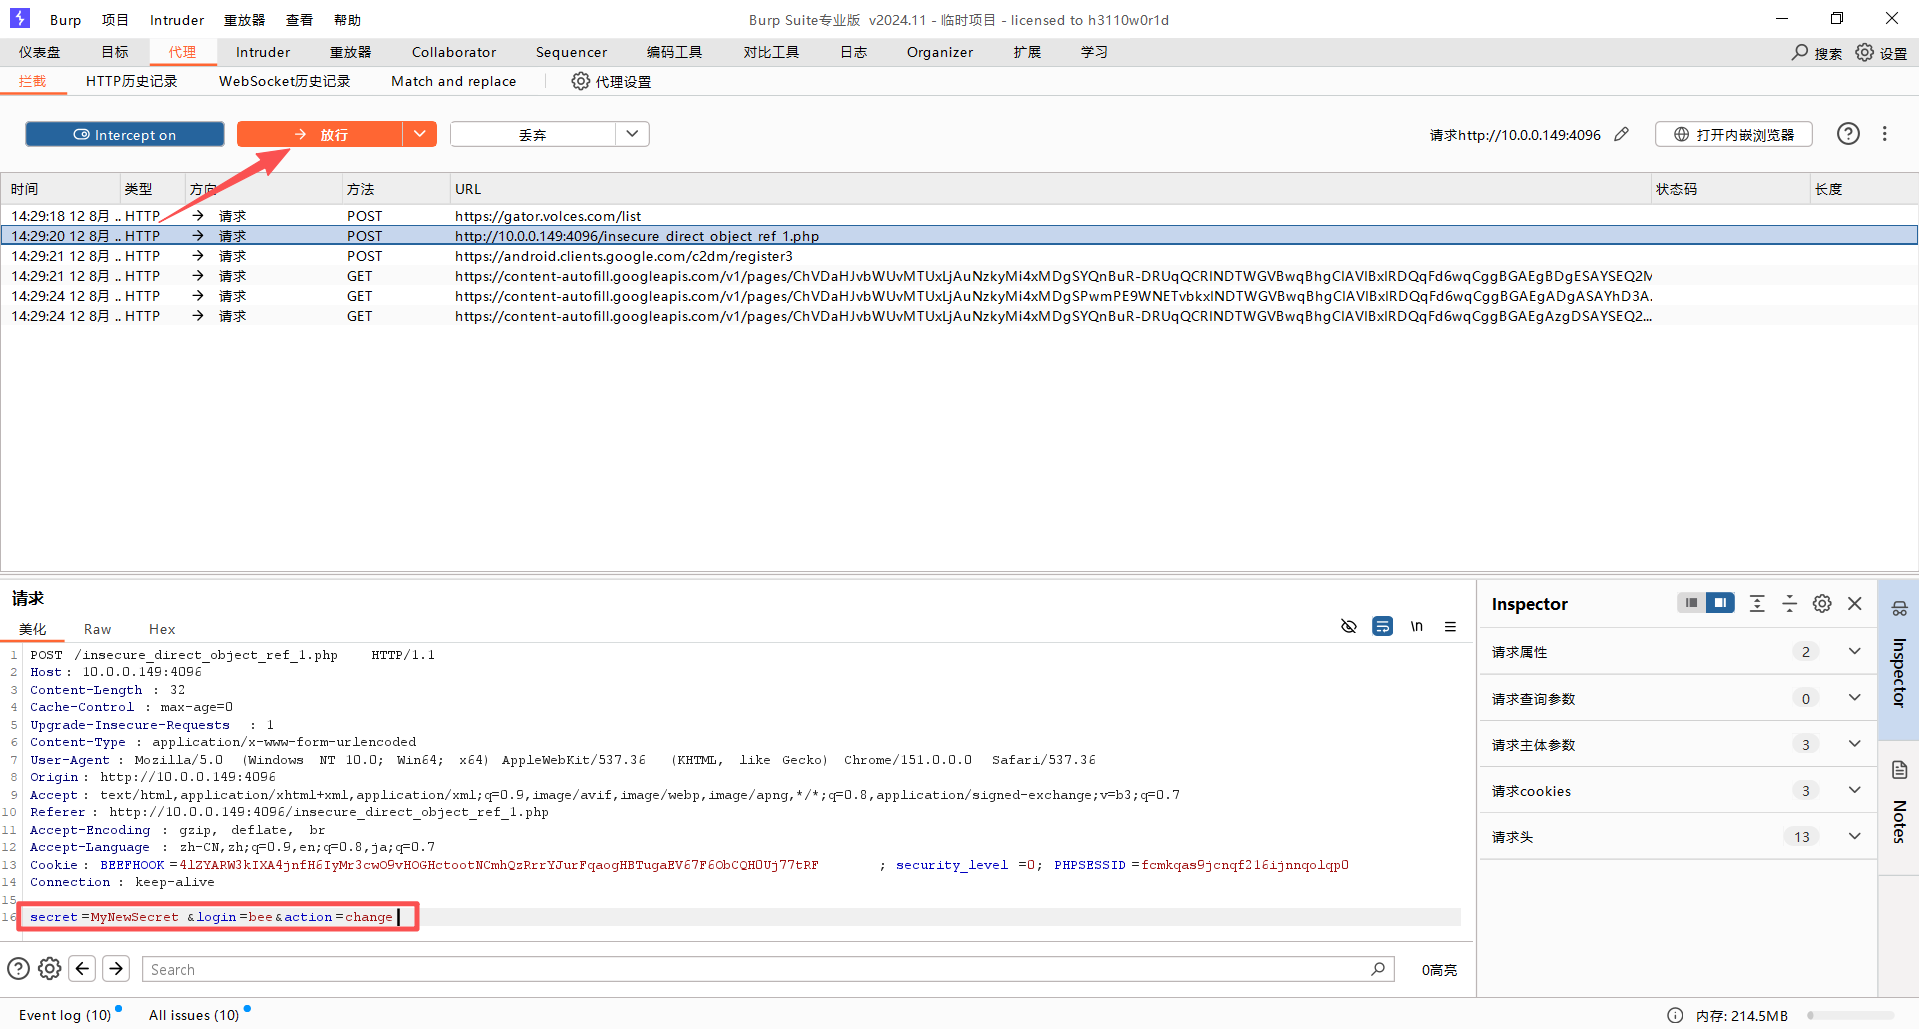Expand all Inspector sections icon
Image resolution: width=1920 pixels, height=1030 pixels.
click(x=1757, y=603)
